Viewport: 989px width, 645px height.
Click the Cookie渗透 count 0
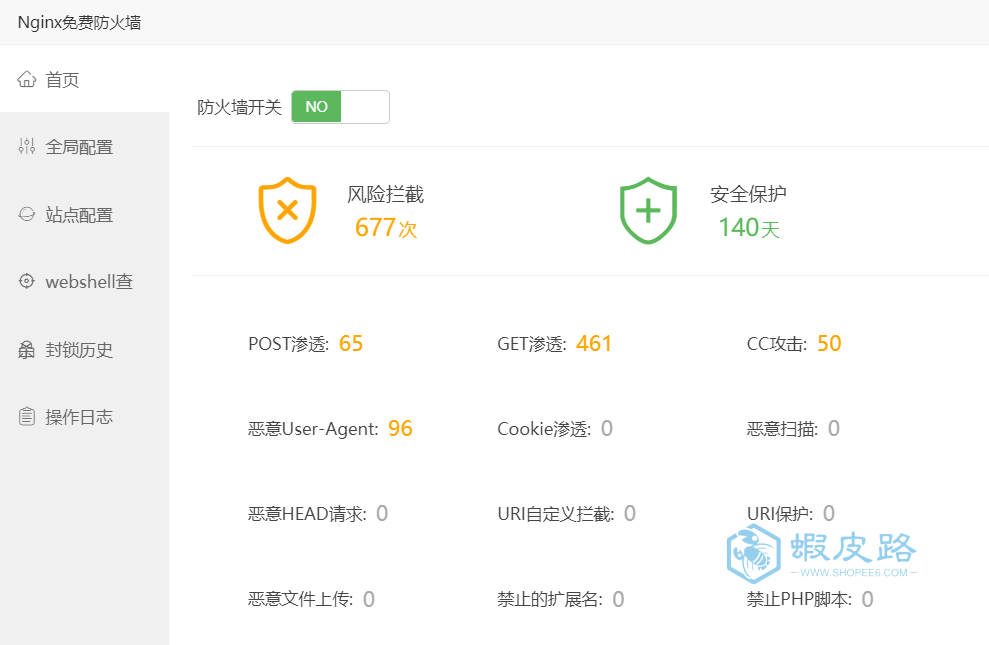(x=607, y=429)
